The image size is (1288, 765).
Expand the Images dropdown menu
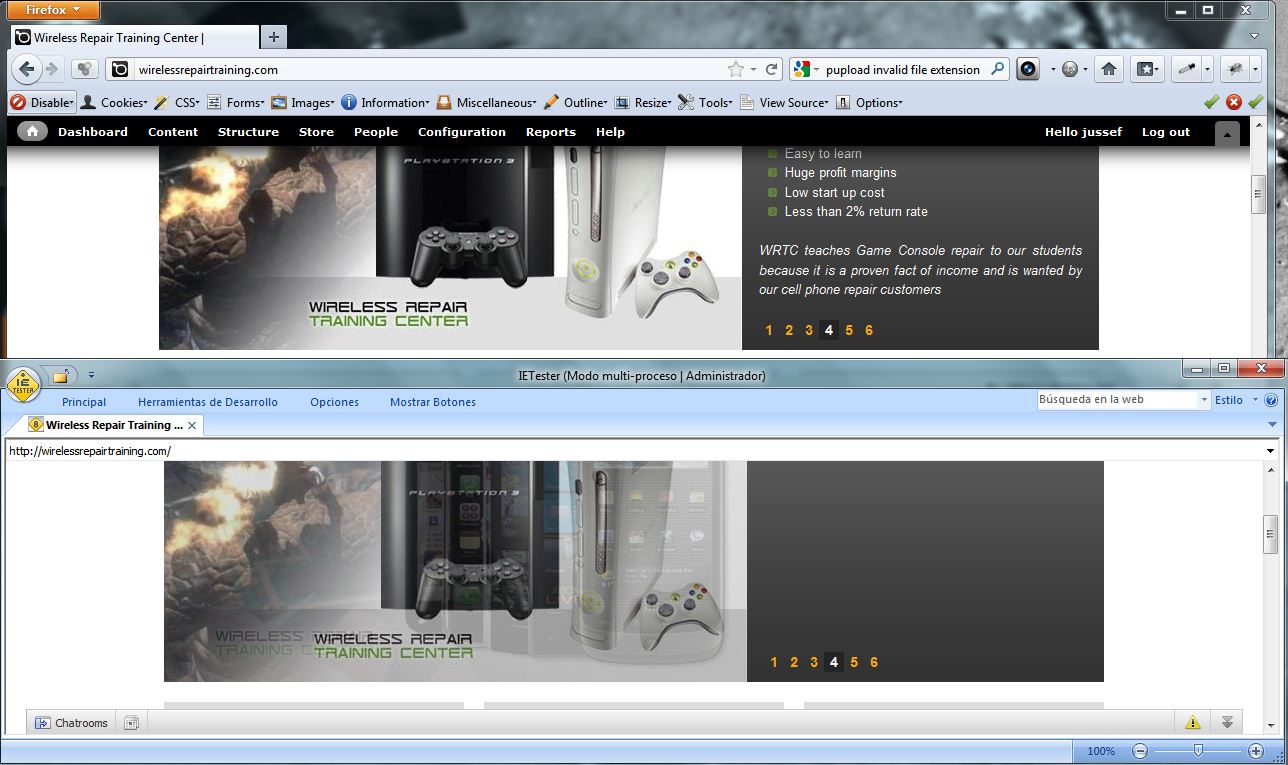point(304,102)
